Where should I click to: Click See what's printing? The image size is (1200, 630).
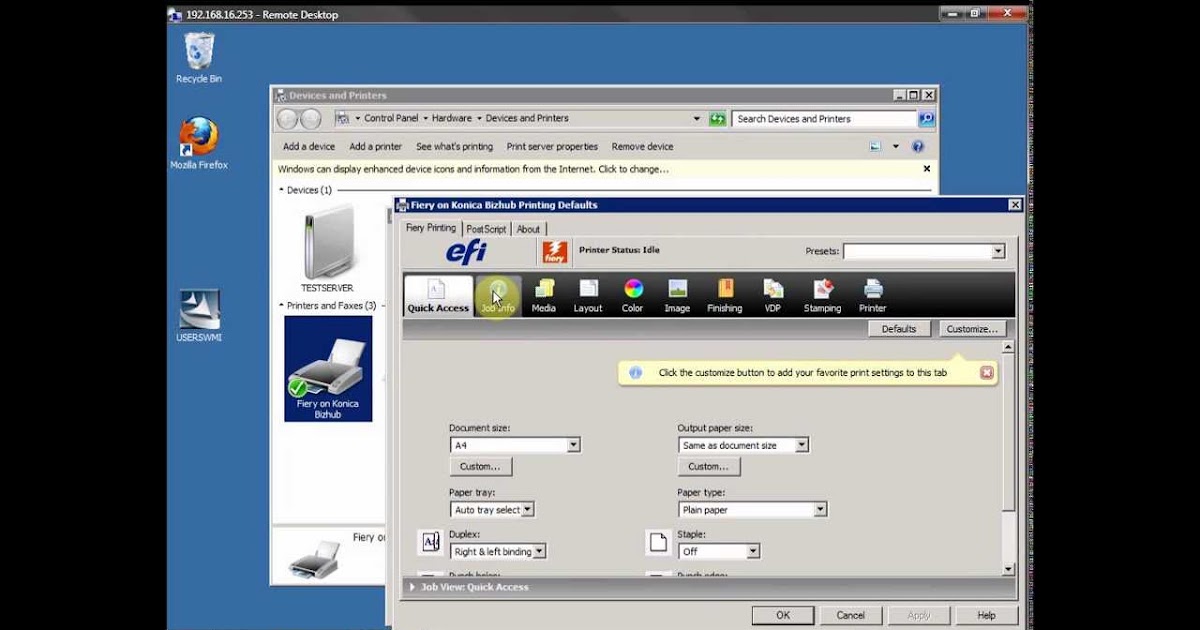[x=454, y=146]
